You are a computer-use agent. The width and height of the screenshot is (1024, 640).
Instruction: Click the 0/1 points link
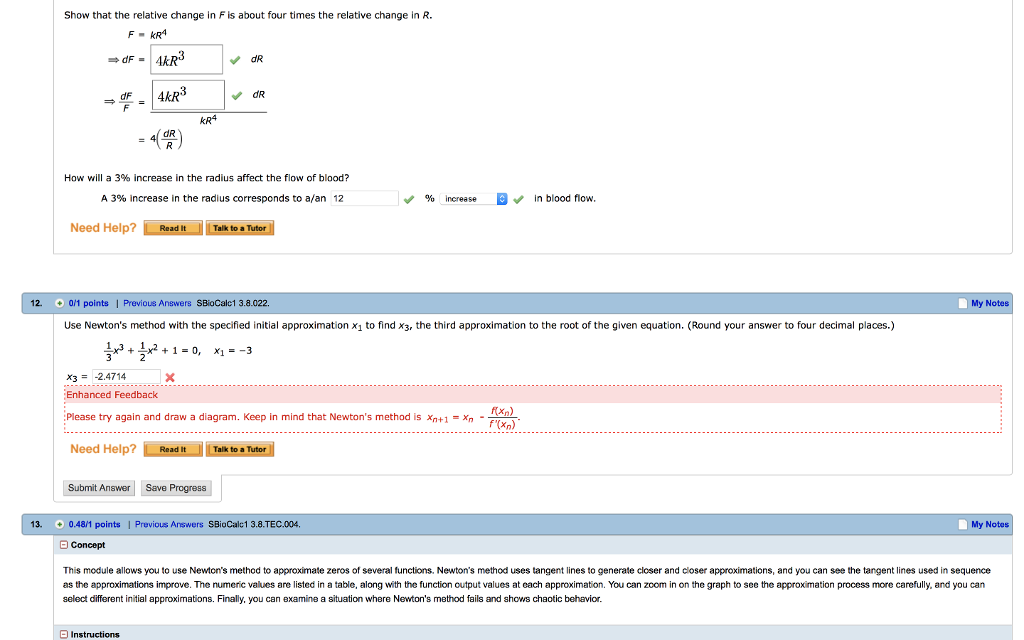(x=88, y=303)
